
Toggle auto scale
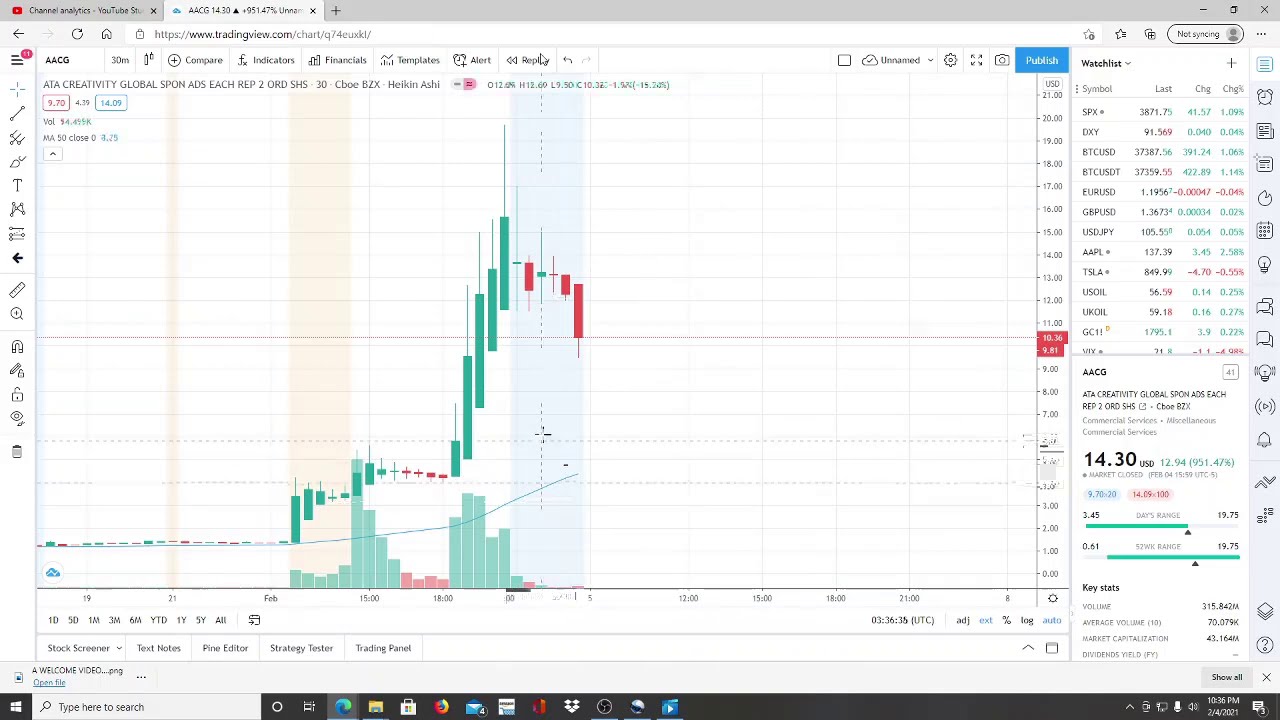pyautogui.click(x=1052, y=620)
